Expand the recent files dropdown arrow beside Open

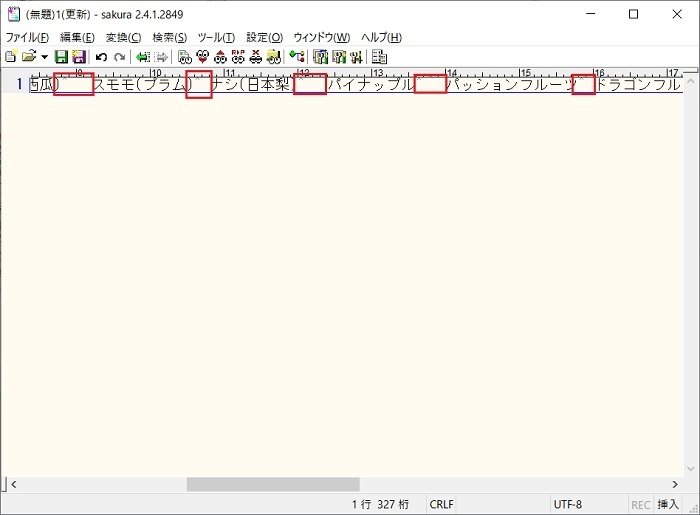(x=45, y=57)
